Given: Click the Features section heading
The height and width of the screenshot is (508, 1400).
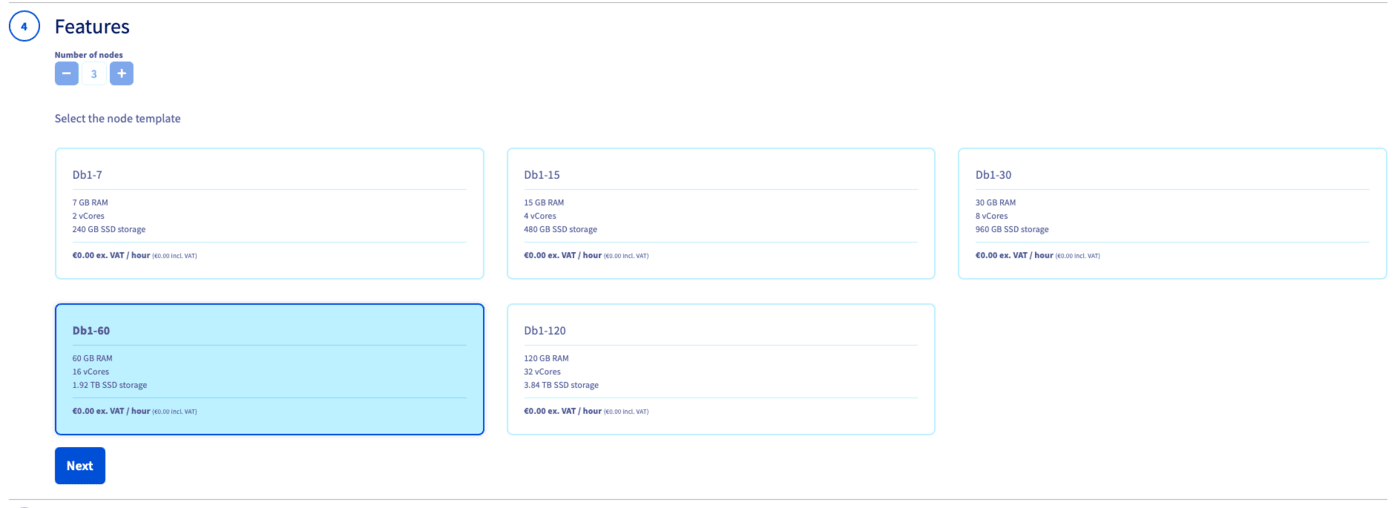Looking at the screenshot, I should (x=92, y=27).
